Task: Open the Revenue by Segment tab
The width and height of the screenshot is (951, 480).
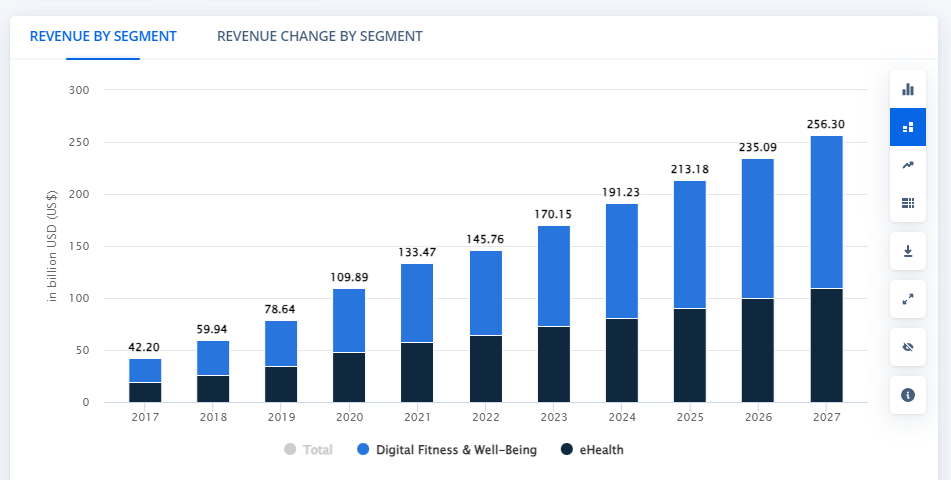Action: click(103, 36)
